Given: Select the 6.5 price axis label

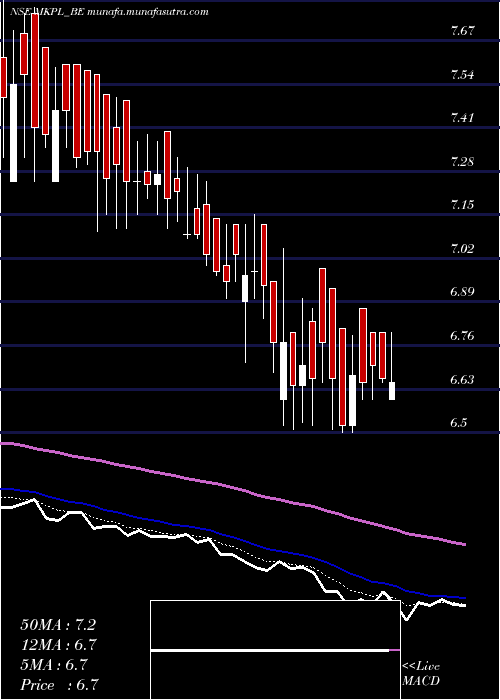Looking at the screenshot, I should click(x=459, y=423).
